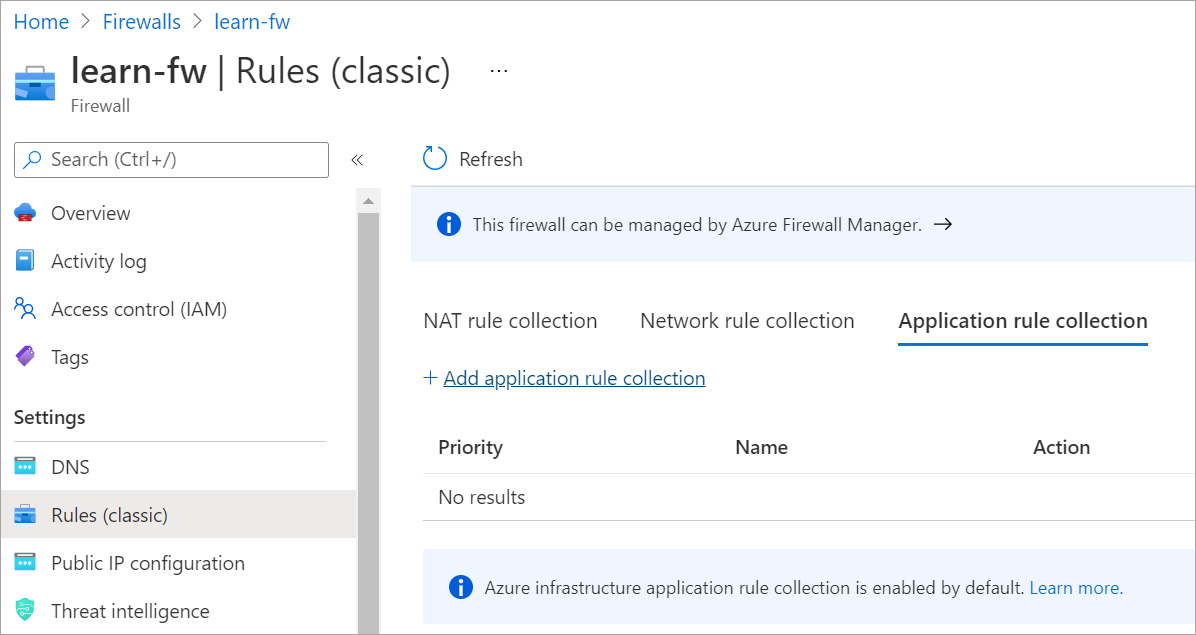Viewport: 1196px width, 635px height.
Task: Open learn-fw breadcrumb link
Action: [x=252, y=21]
